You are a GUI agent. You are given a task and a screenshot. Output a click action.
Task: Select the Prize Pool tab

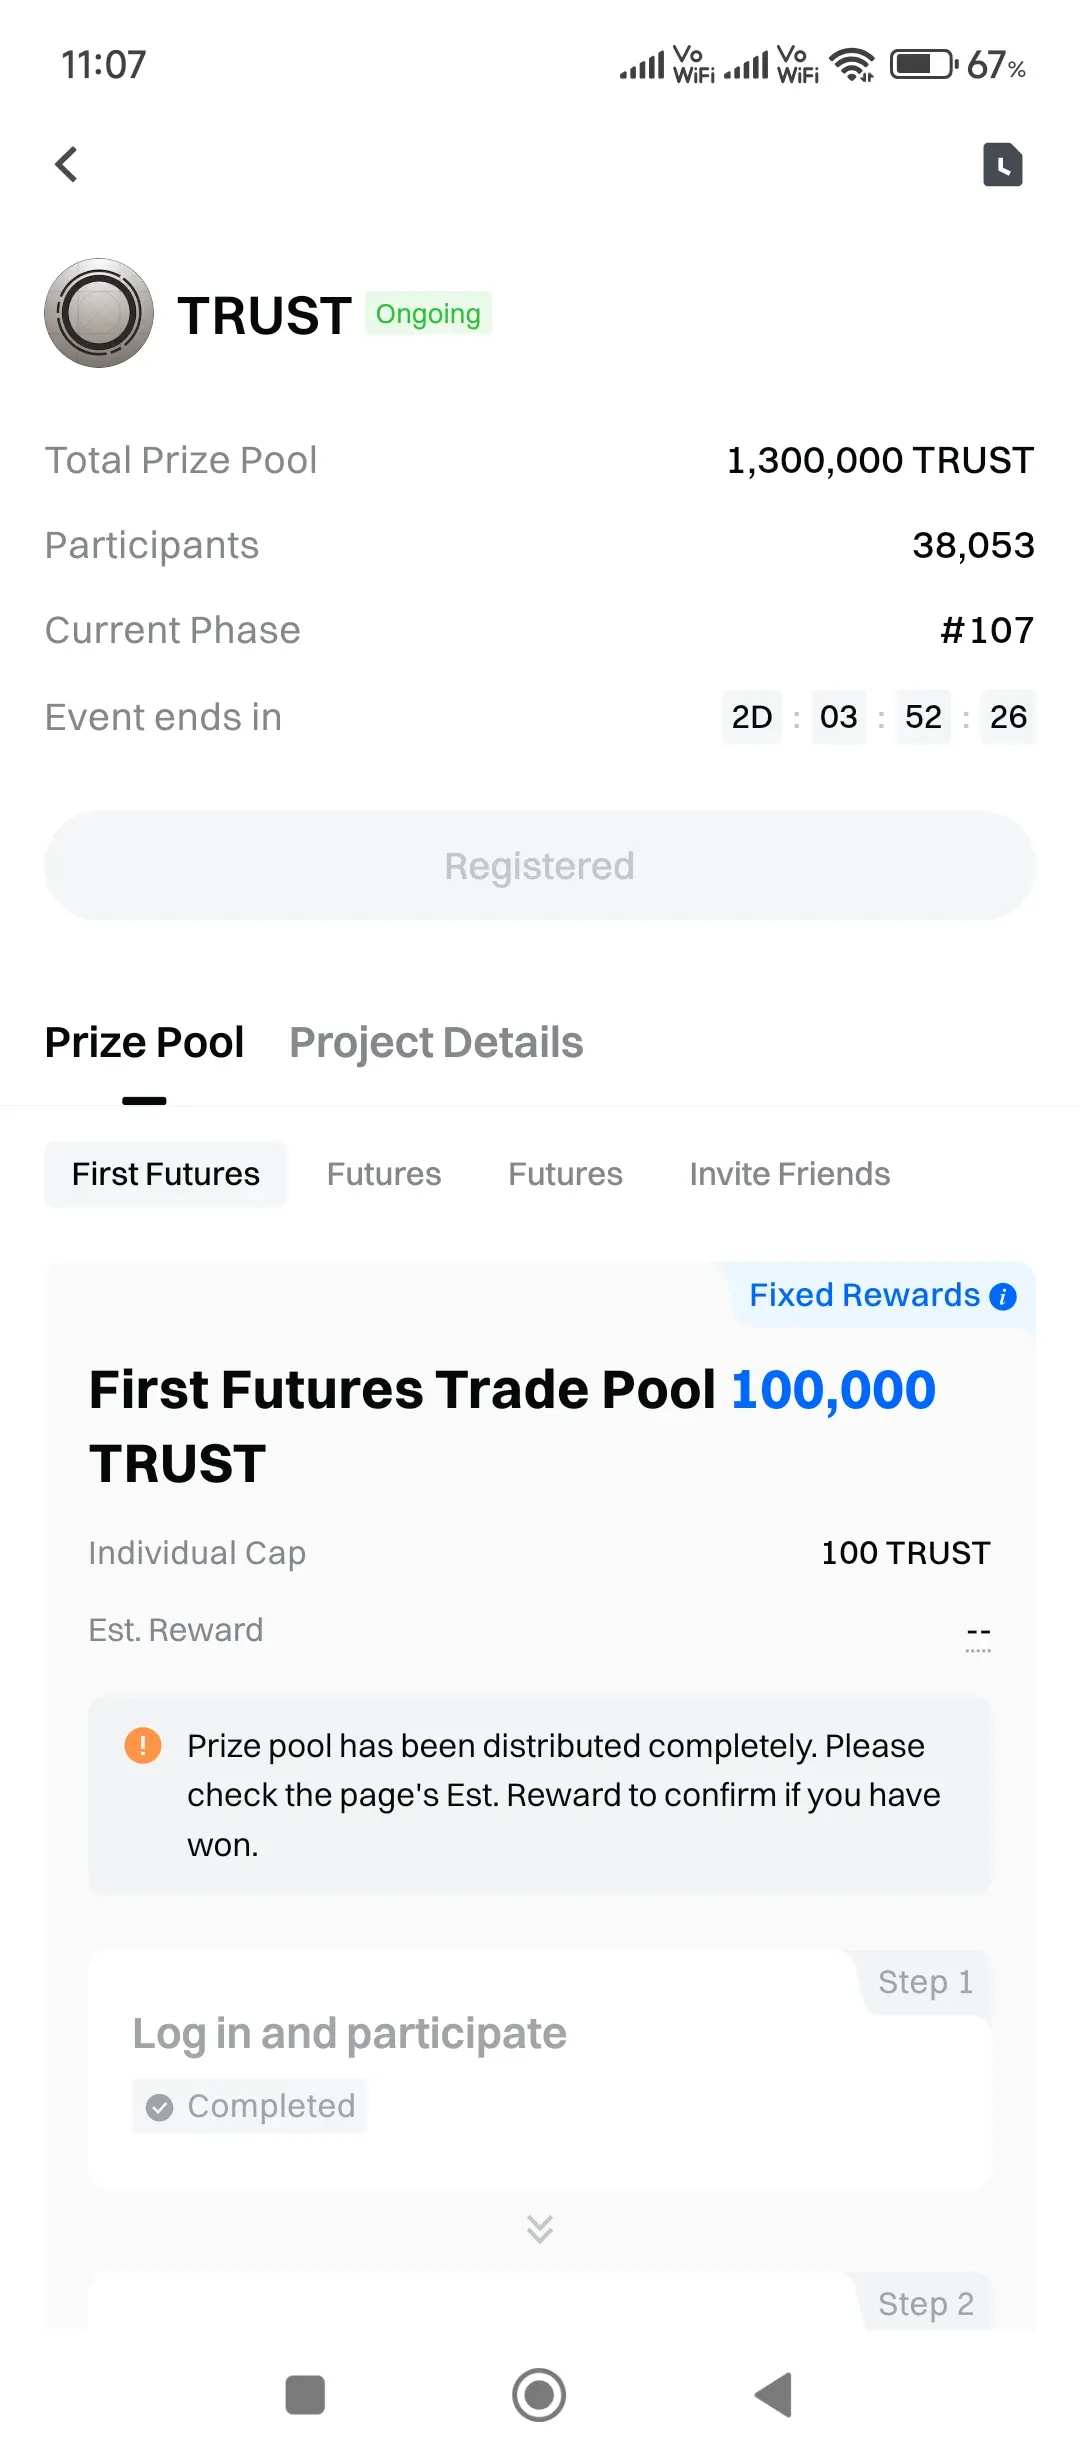click(144, 1042)
